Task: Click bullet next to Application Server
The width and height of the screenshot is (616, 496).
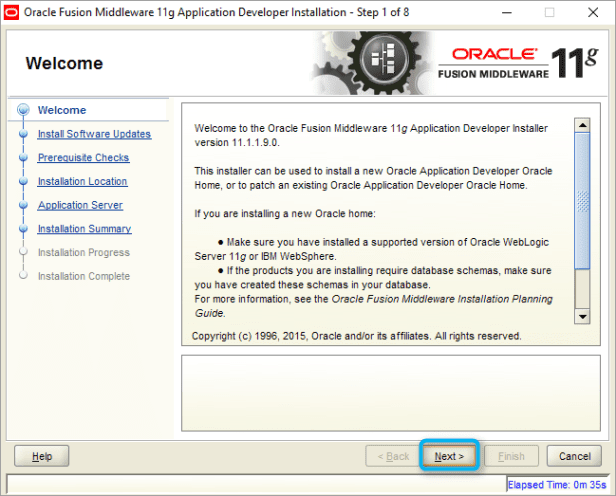Action: (24, 205)
